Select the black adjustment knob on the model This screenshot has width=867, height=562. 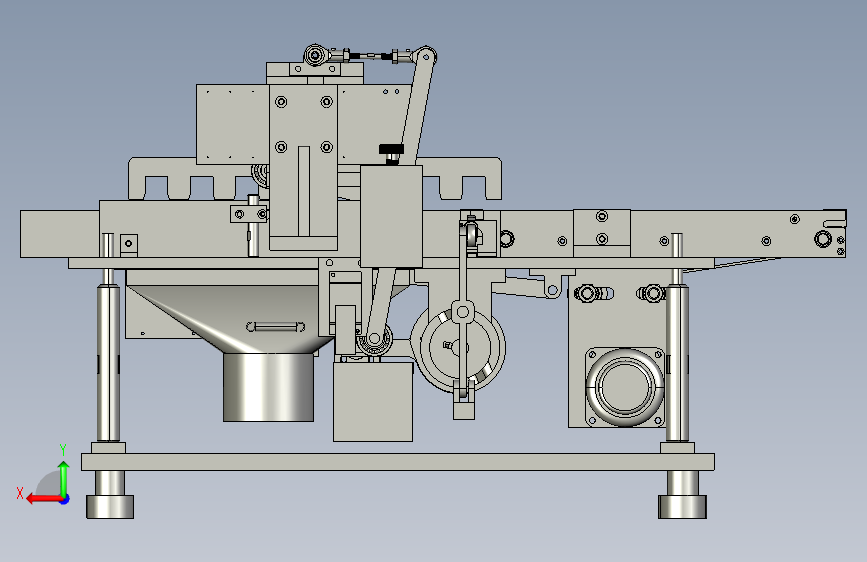(x=391, y=149)
